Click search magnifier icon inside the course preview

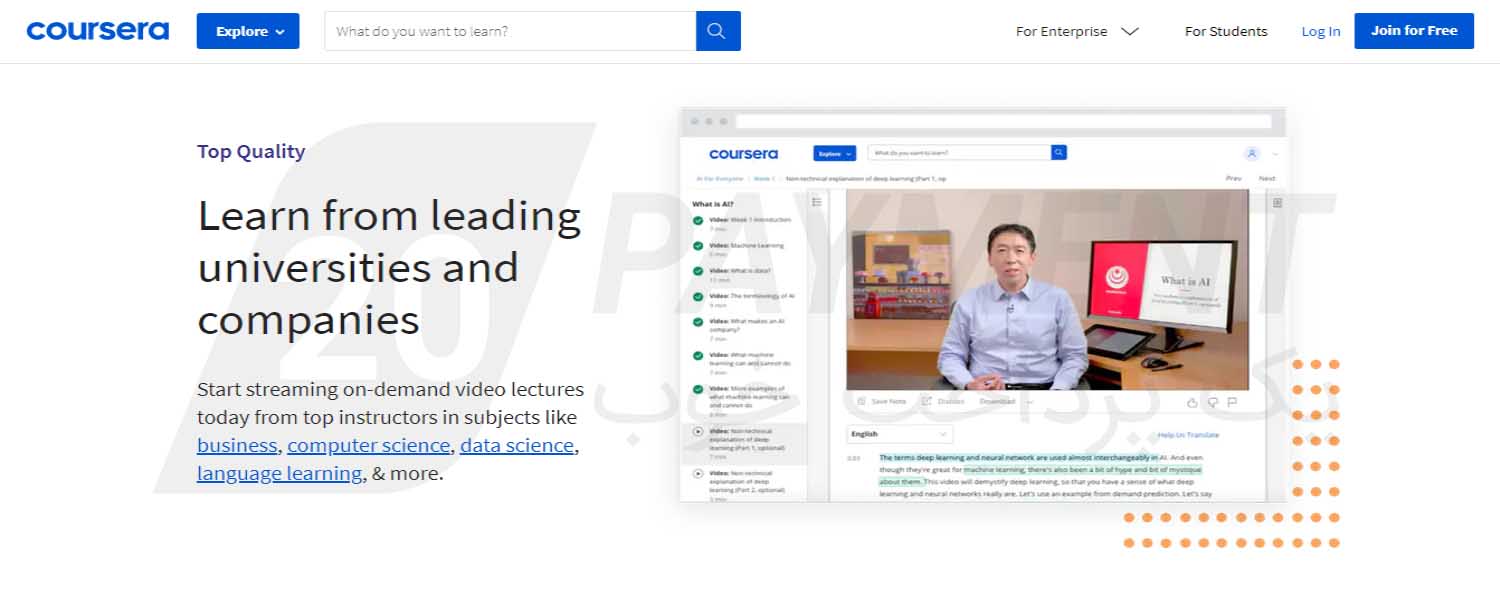(x=1059, y=153)
